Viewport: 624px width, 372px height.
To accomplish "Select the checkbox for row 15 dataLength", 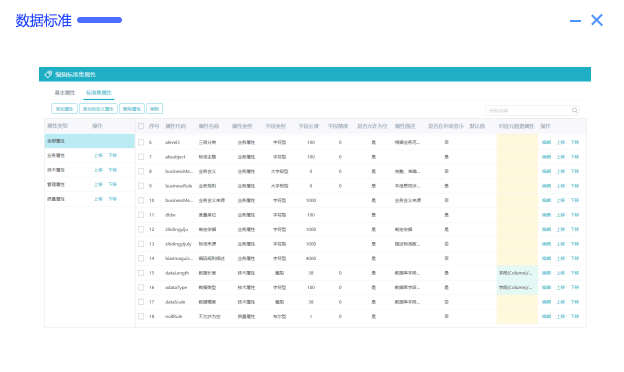I will tap(141, 273).
